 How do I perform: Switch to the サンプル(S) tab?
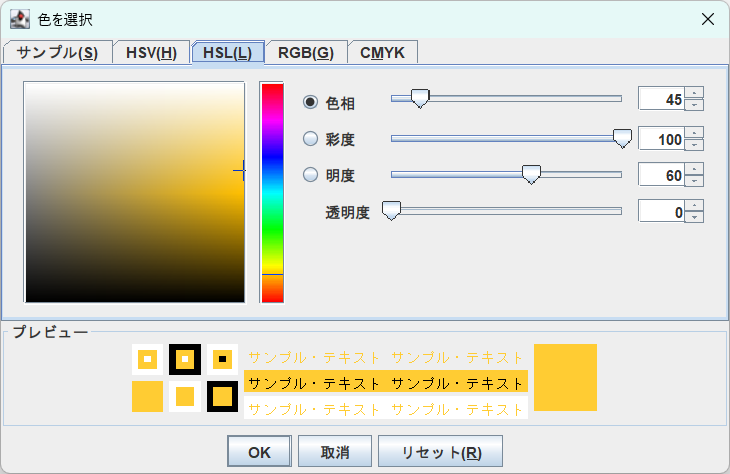[57, 52]
